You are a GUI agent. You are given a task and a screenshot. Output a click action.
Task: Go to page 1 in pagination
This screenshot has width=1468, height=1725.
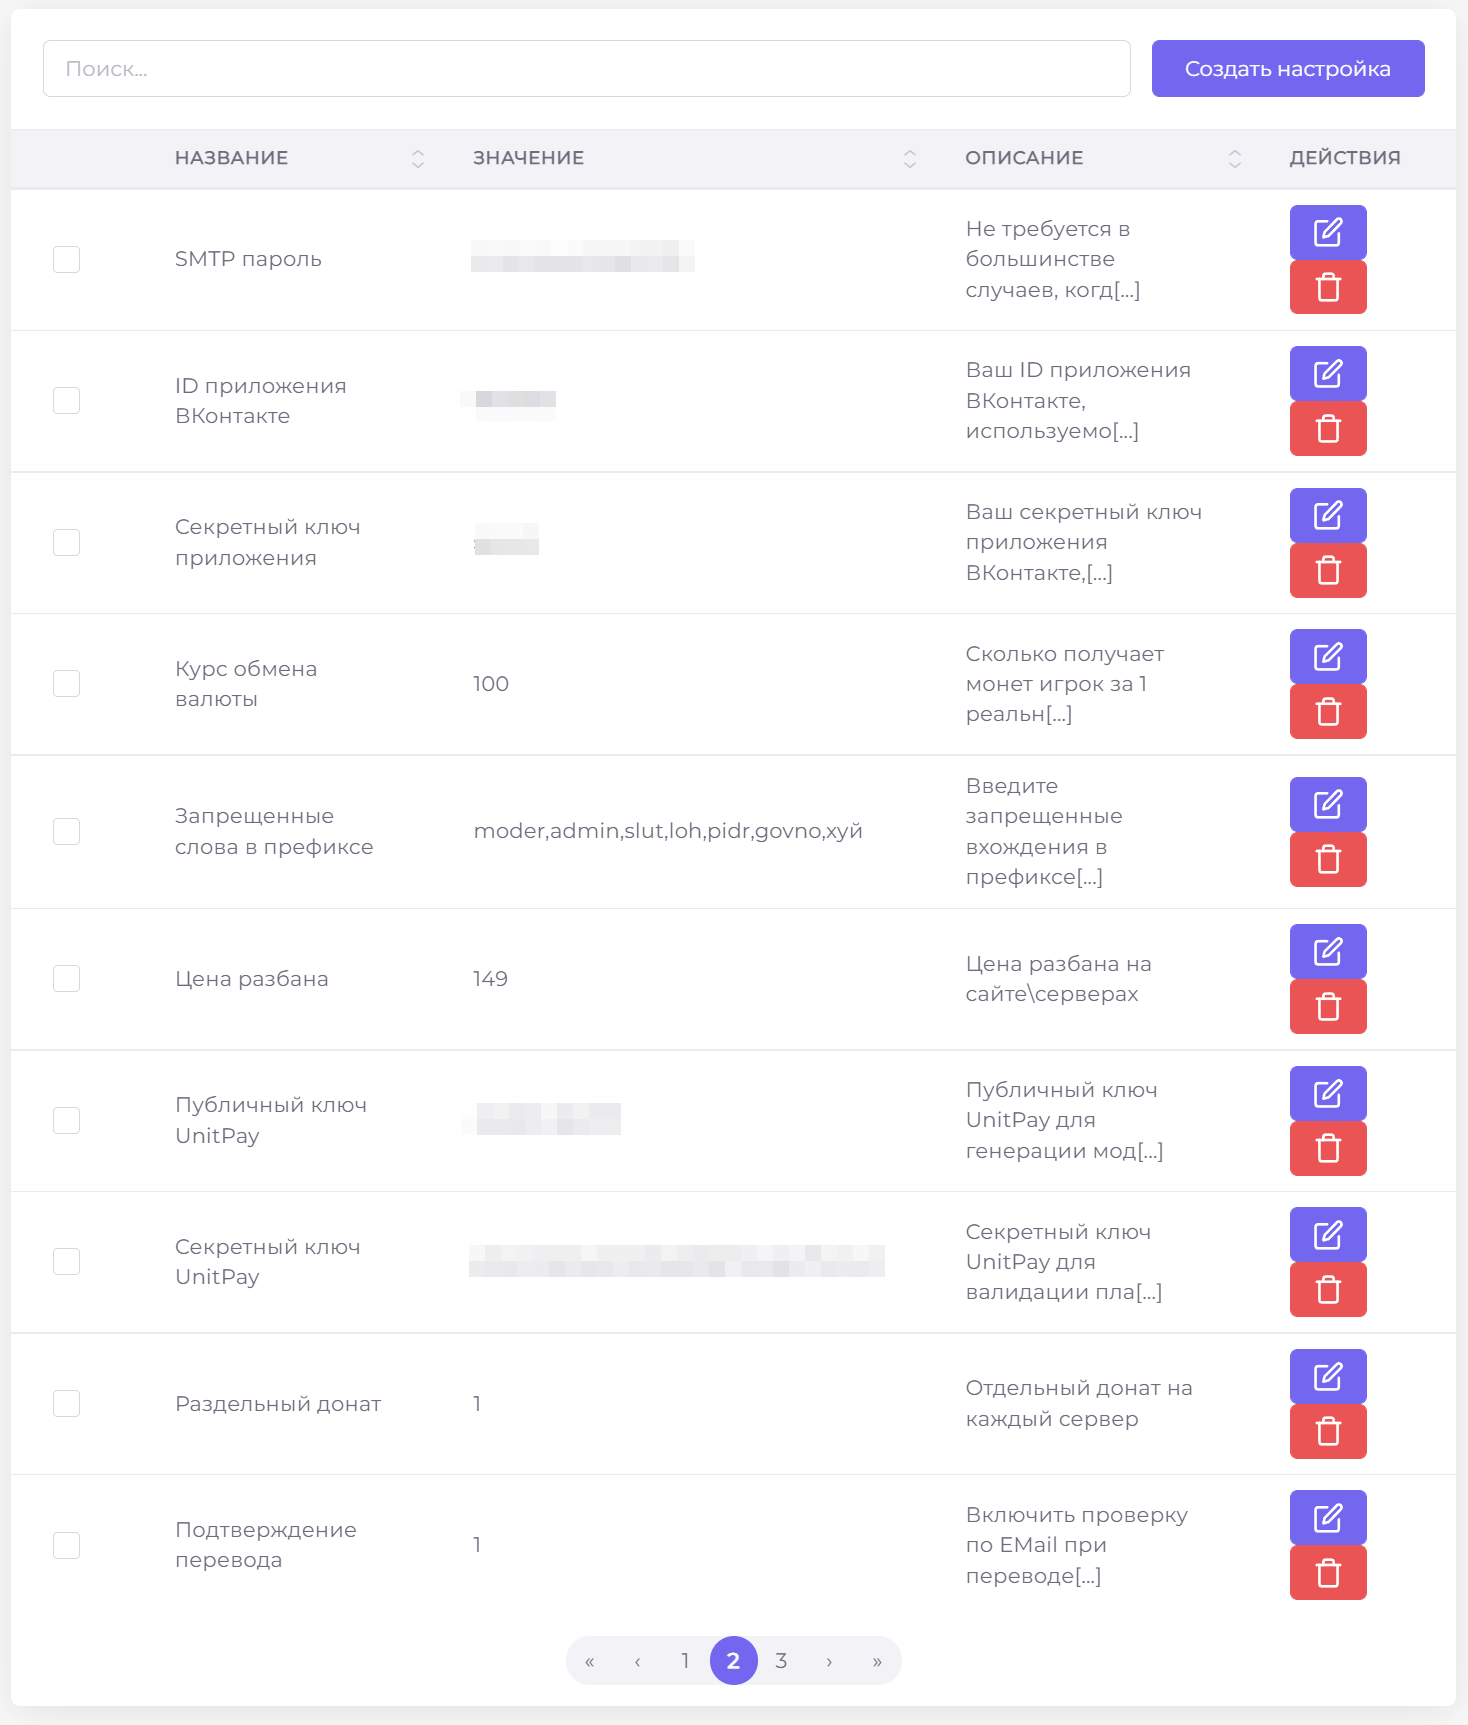pos(685,1661)
